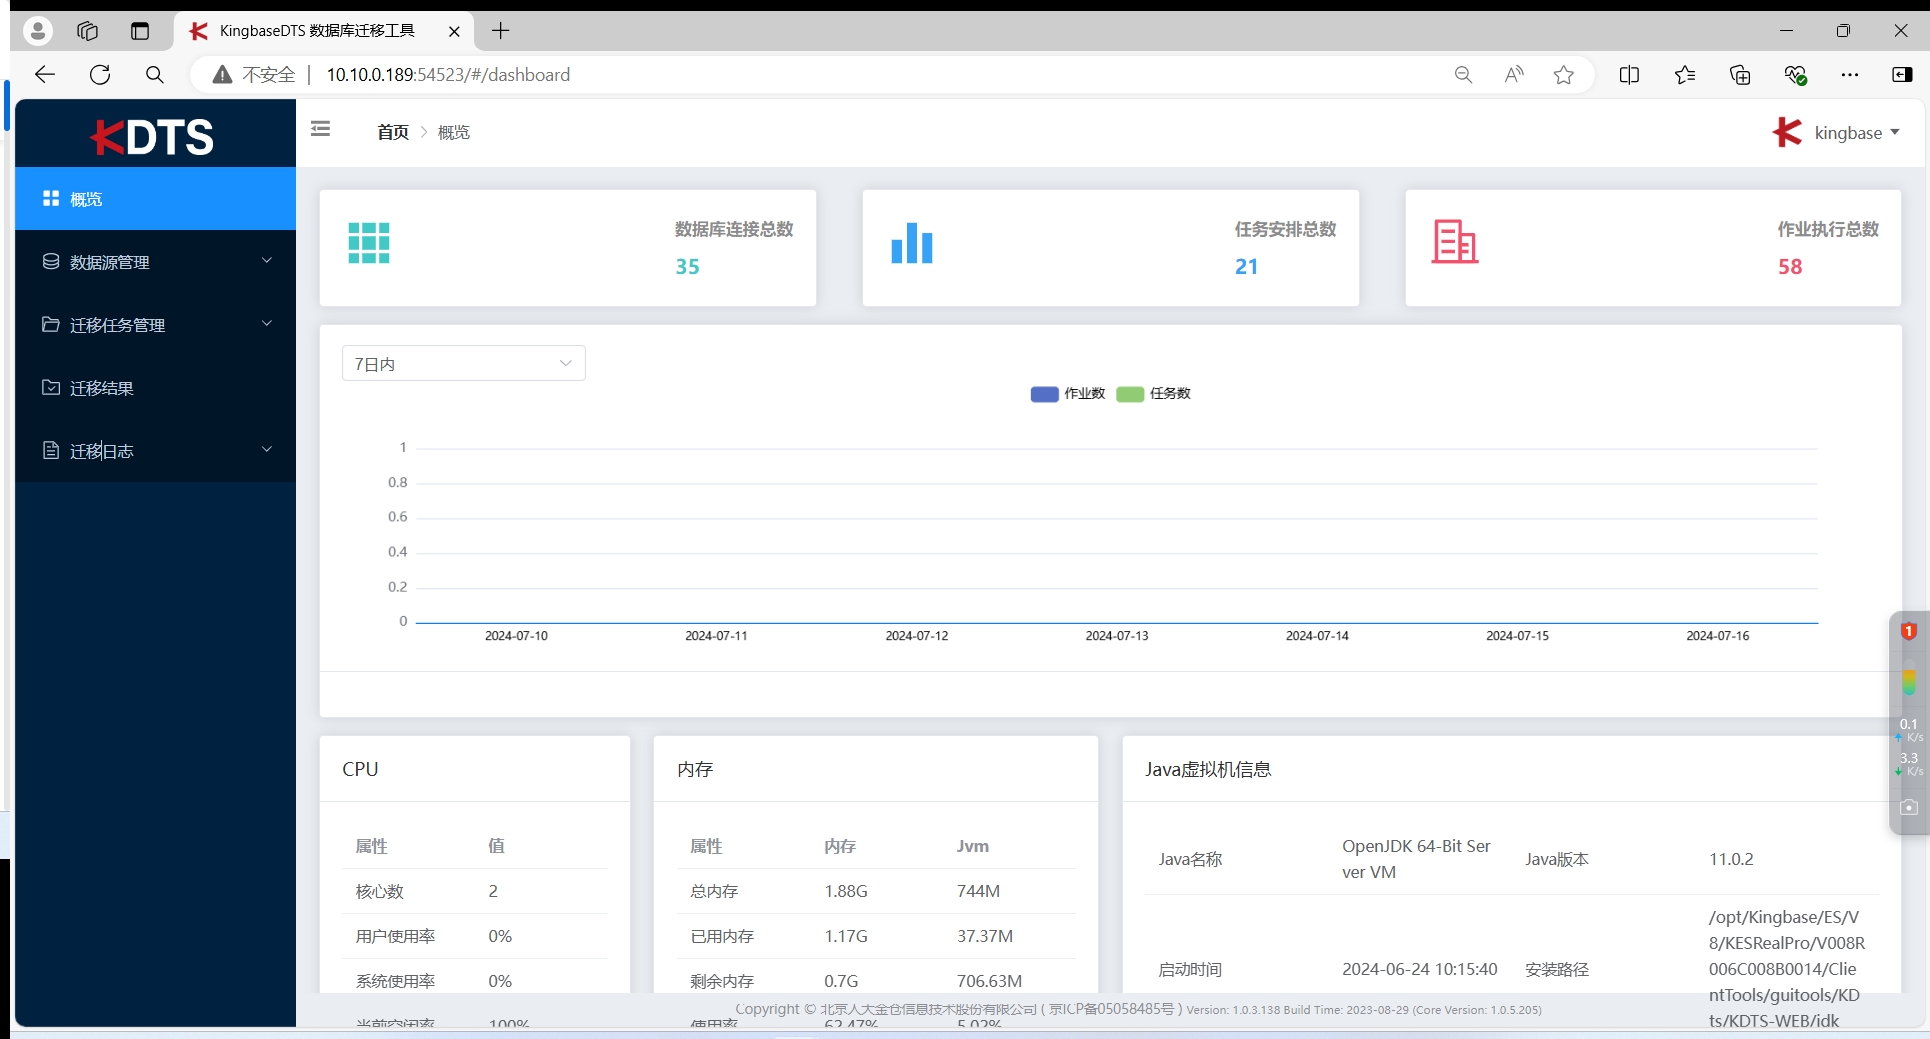
Task: Toggle the 任务数 legend swatch
Action: [x=1130, y=394]
